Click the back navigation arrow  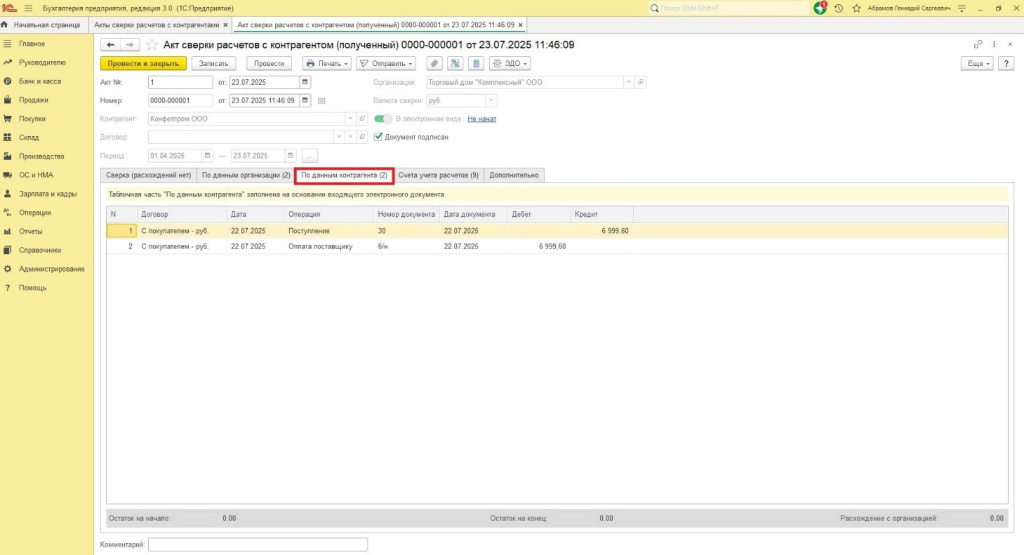pos(110,45)
